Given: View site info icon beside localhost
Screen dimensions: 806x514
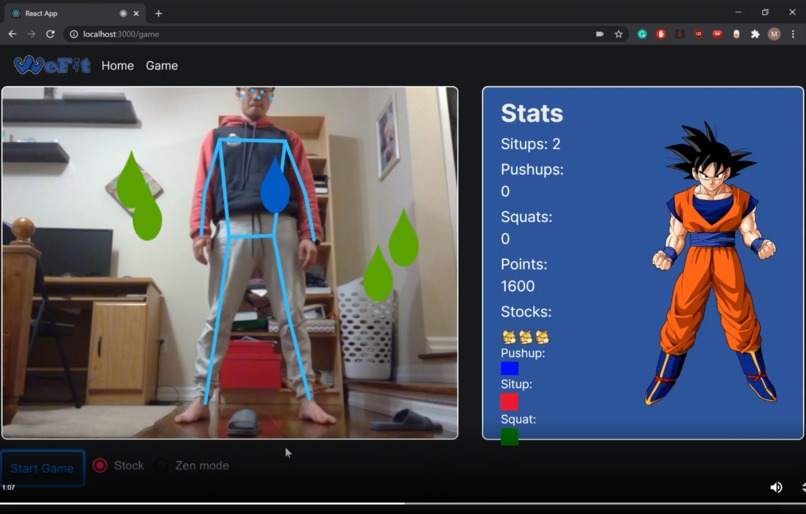Looking at the screenshot, I should tap(74, 34).
